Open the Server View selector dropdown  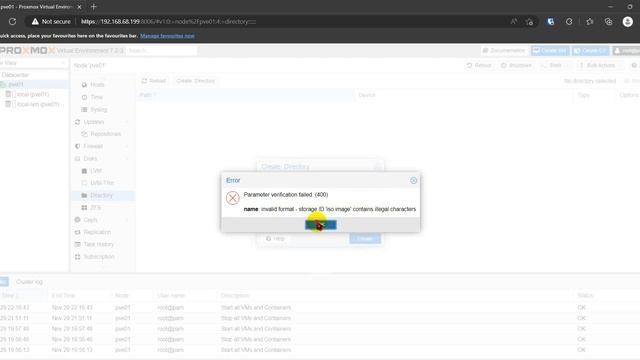click(x=33, y=63)
